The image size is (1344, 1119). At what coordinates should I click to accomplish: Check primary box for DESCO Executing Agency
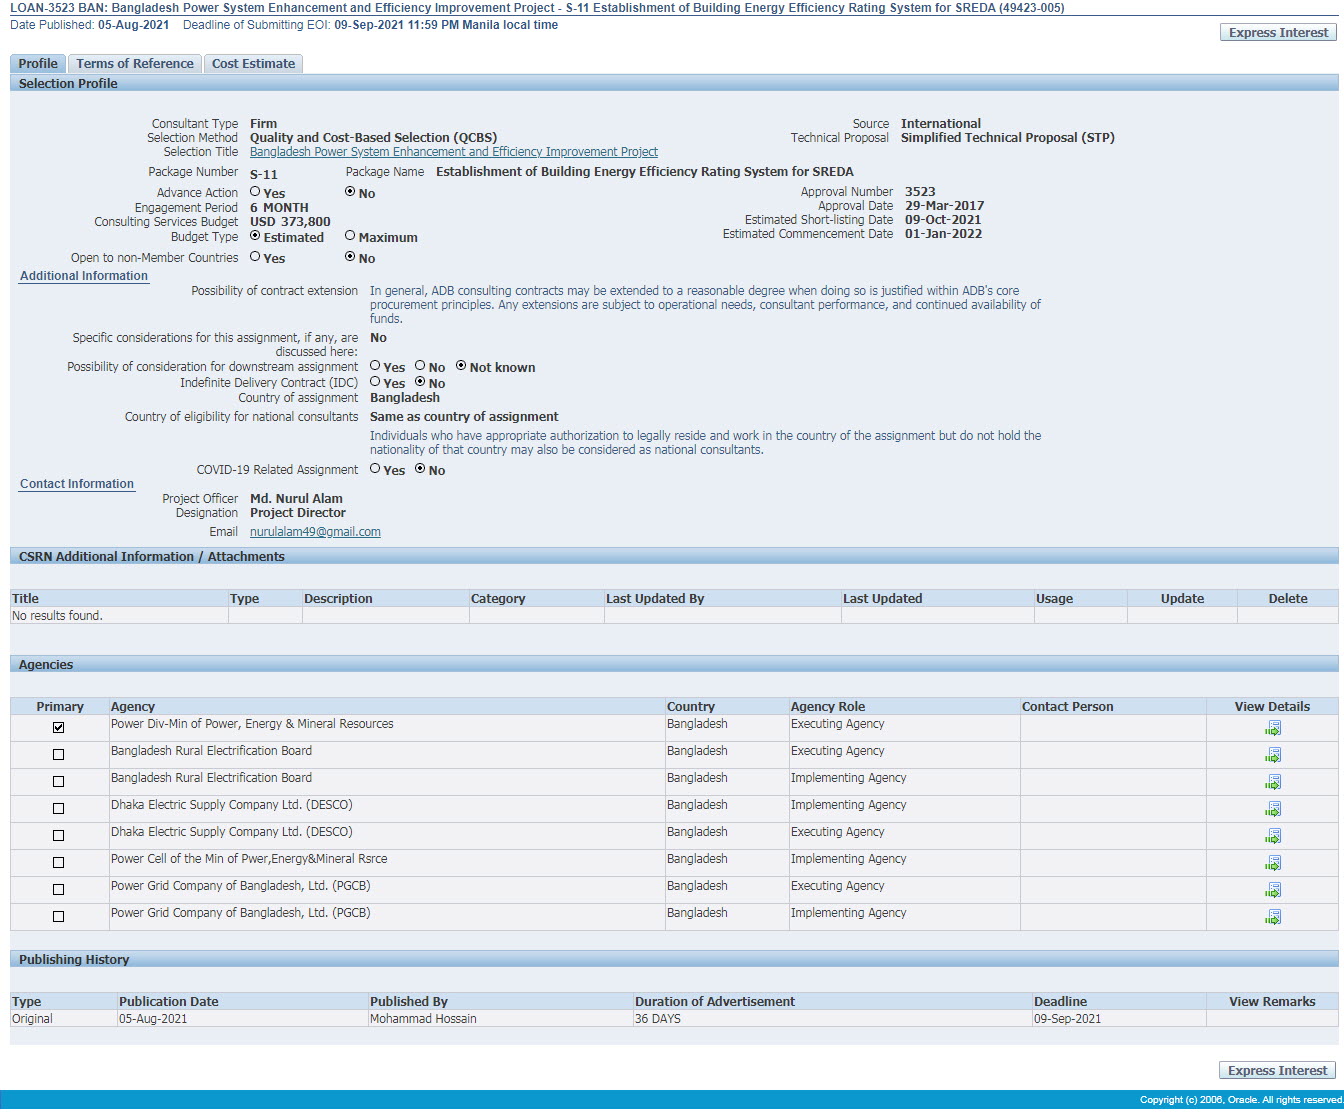point(58,836)
